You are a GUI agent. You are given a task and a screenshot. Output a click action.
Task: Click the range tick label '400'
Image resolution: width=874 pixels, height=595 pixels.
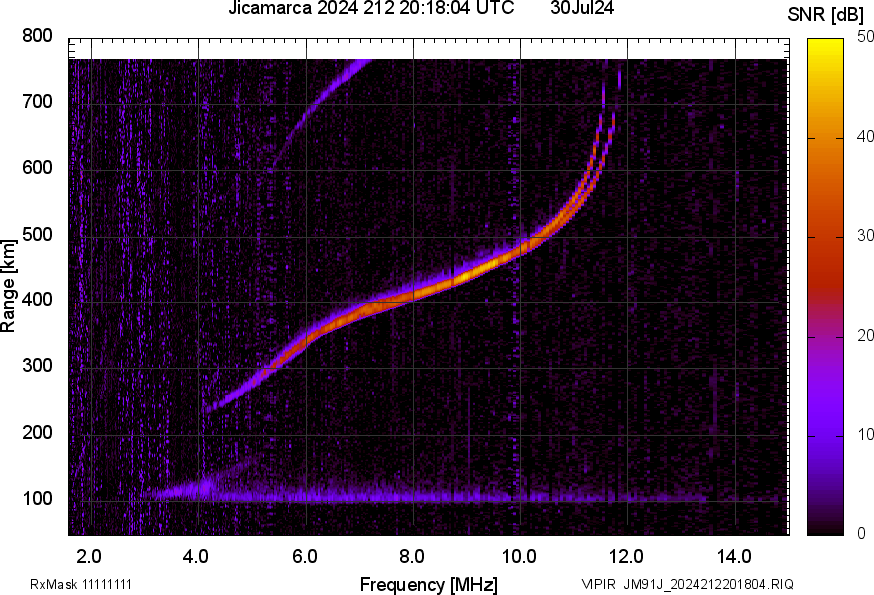point(37,300)
